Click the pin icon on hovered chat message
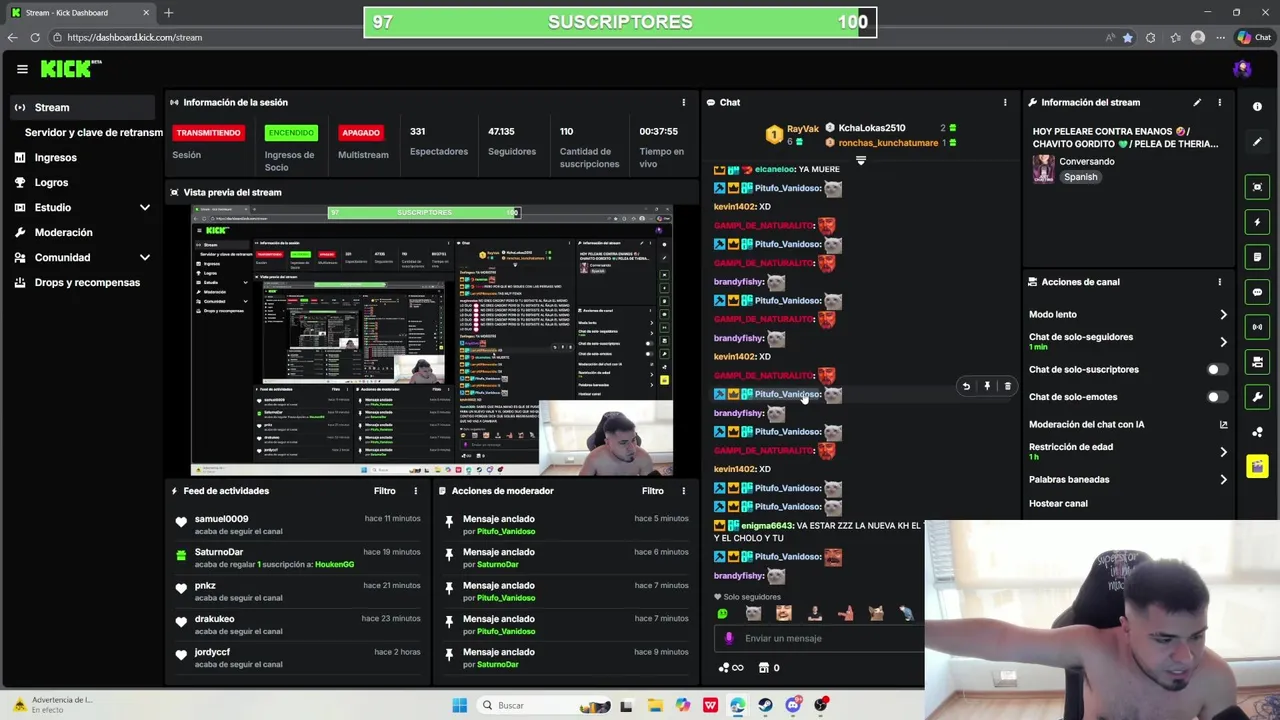The width and height of the screenshot is (1280, 720). [987, 386]
